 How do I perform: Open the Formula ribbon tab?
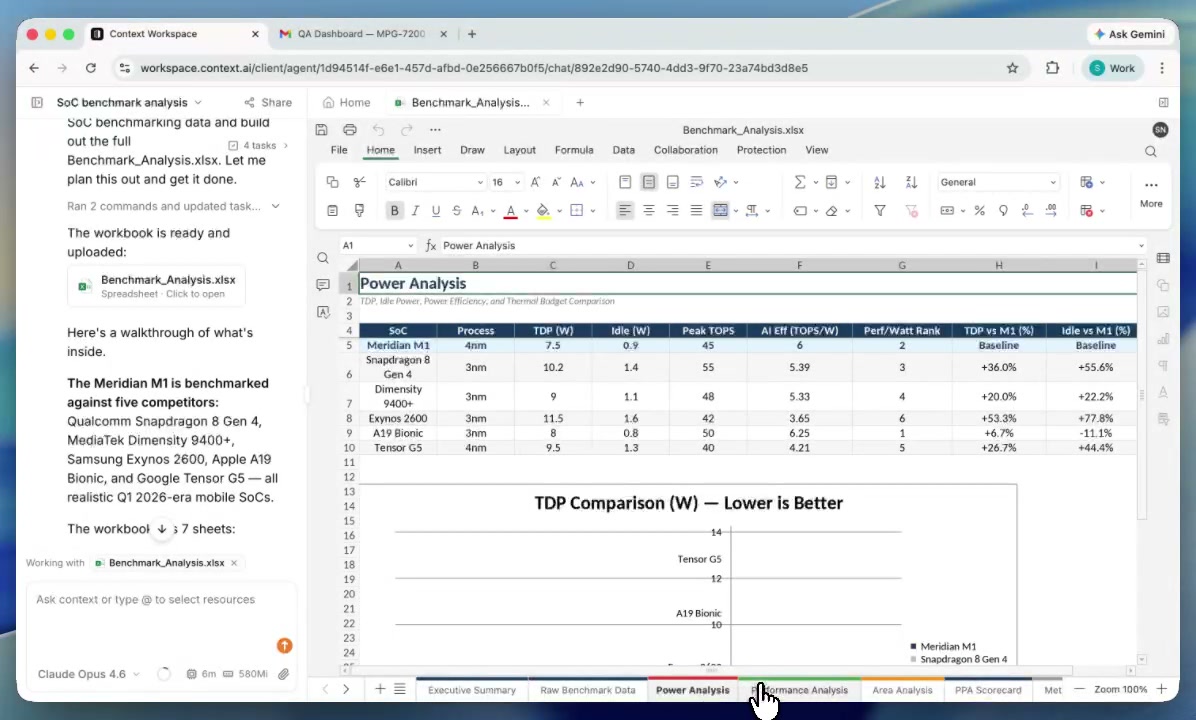click(574, 150)
